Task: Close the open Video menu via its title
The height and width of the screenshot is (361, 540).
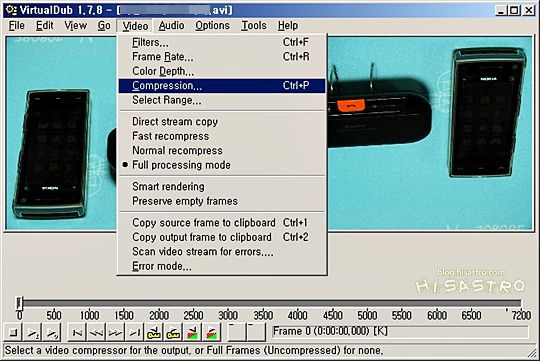Action: (135, 26)
